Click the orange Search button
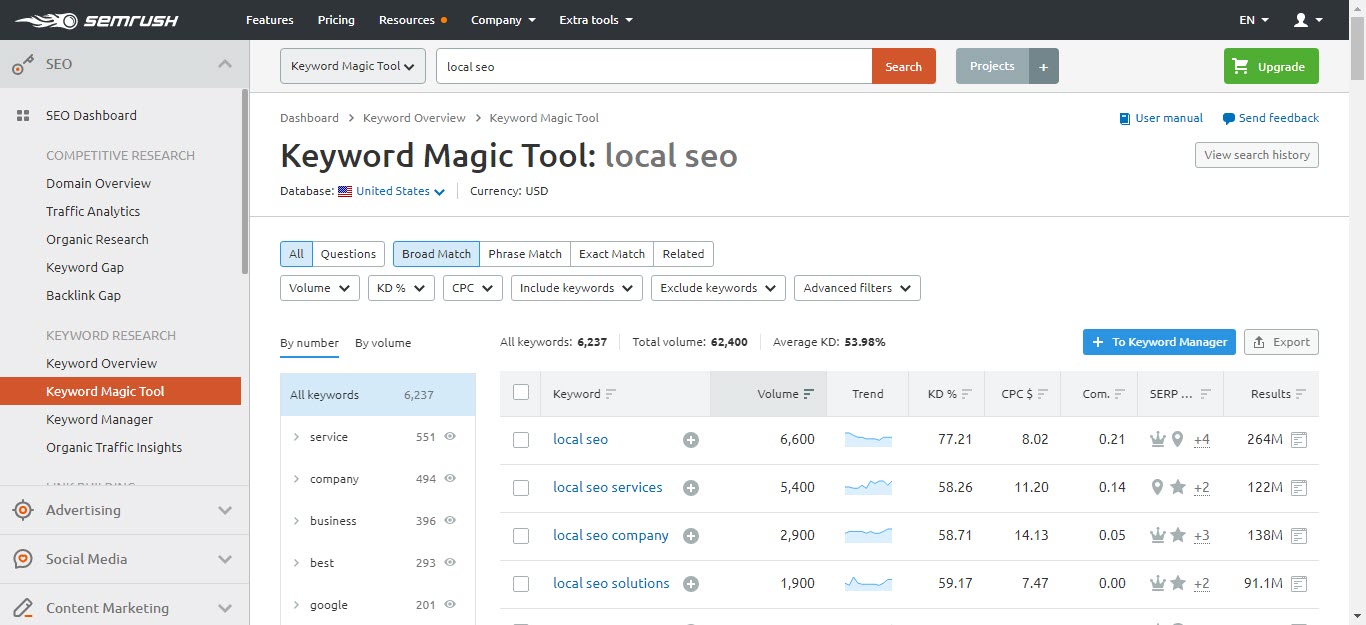The width and height of the screenshot is (1366, 625). pyautogui.click(x=904, y=67)
